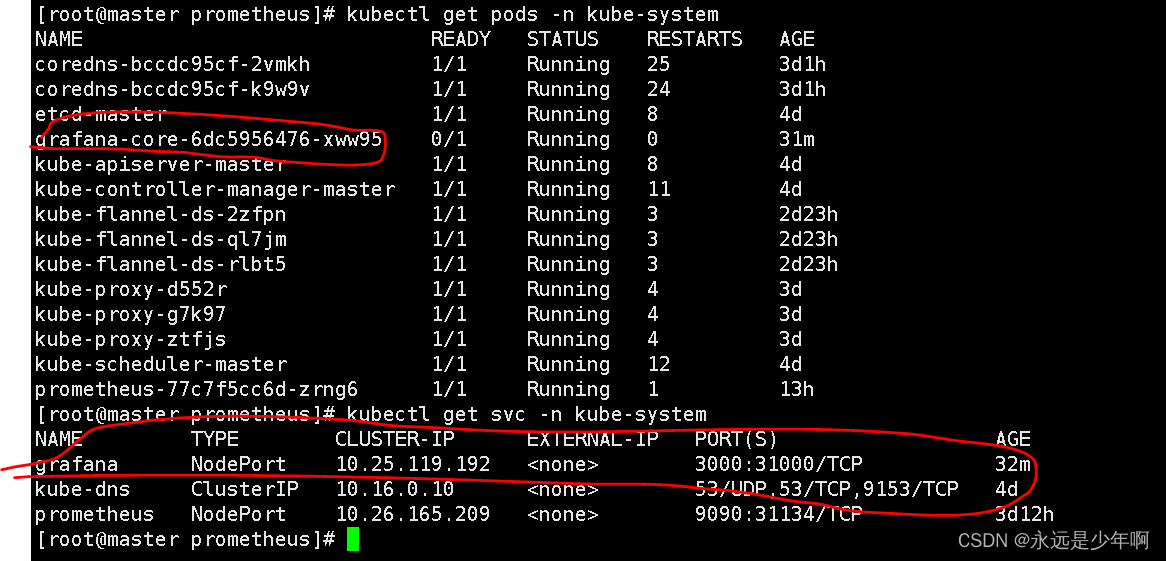Click ClusterIP type of kube-dns
The height and width of the screenshot is (561, 1166).
pos(245,489)
